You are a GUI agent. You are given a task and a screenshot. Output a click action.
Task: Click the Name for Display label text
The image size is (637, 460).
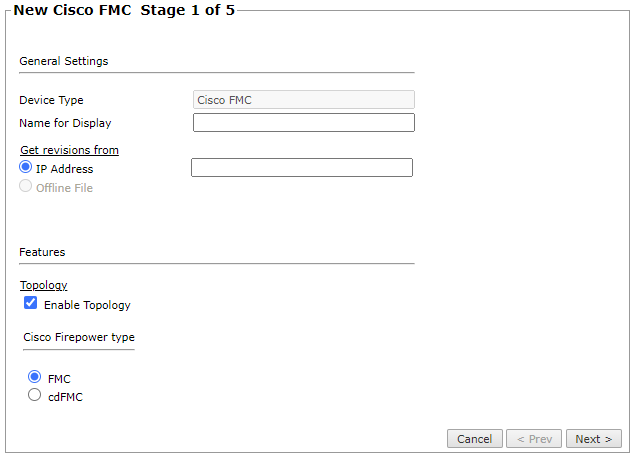click(65, 123)
